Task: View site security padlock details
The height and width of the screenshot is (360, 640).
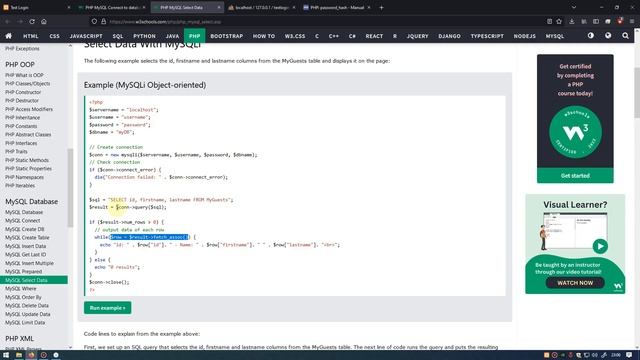Action: [104, 21]
